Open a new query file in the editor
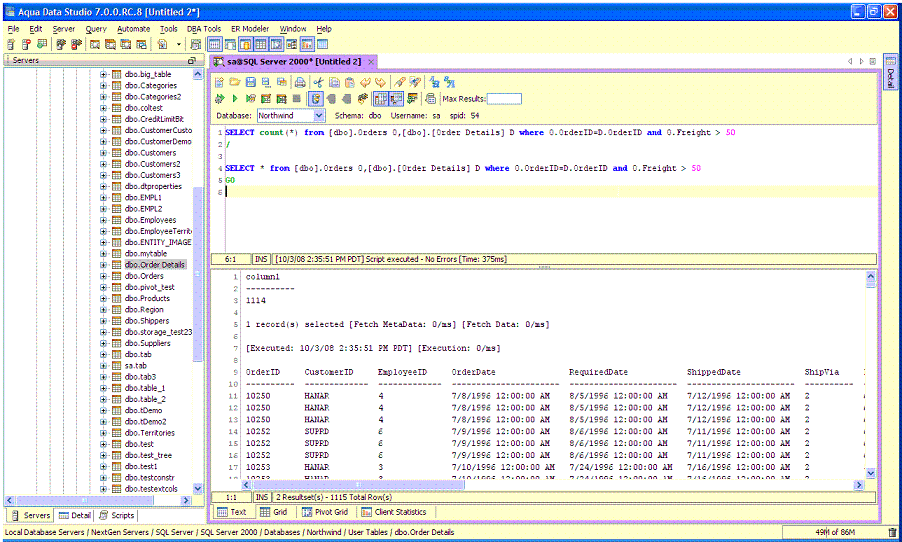Screen dimensions: 902x542 pyautogui.click(x=219, y=82)
